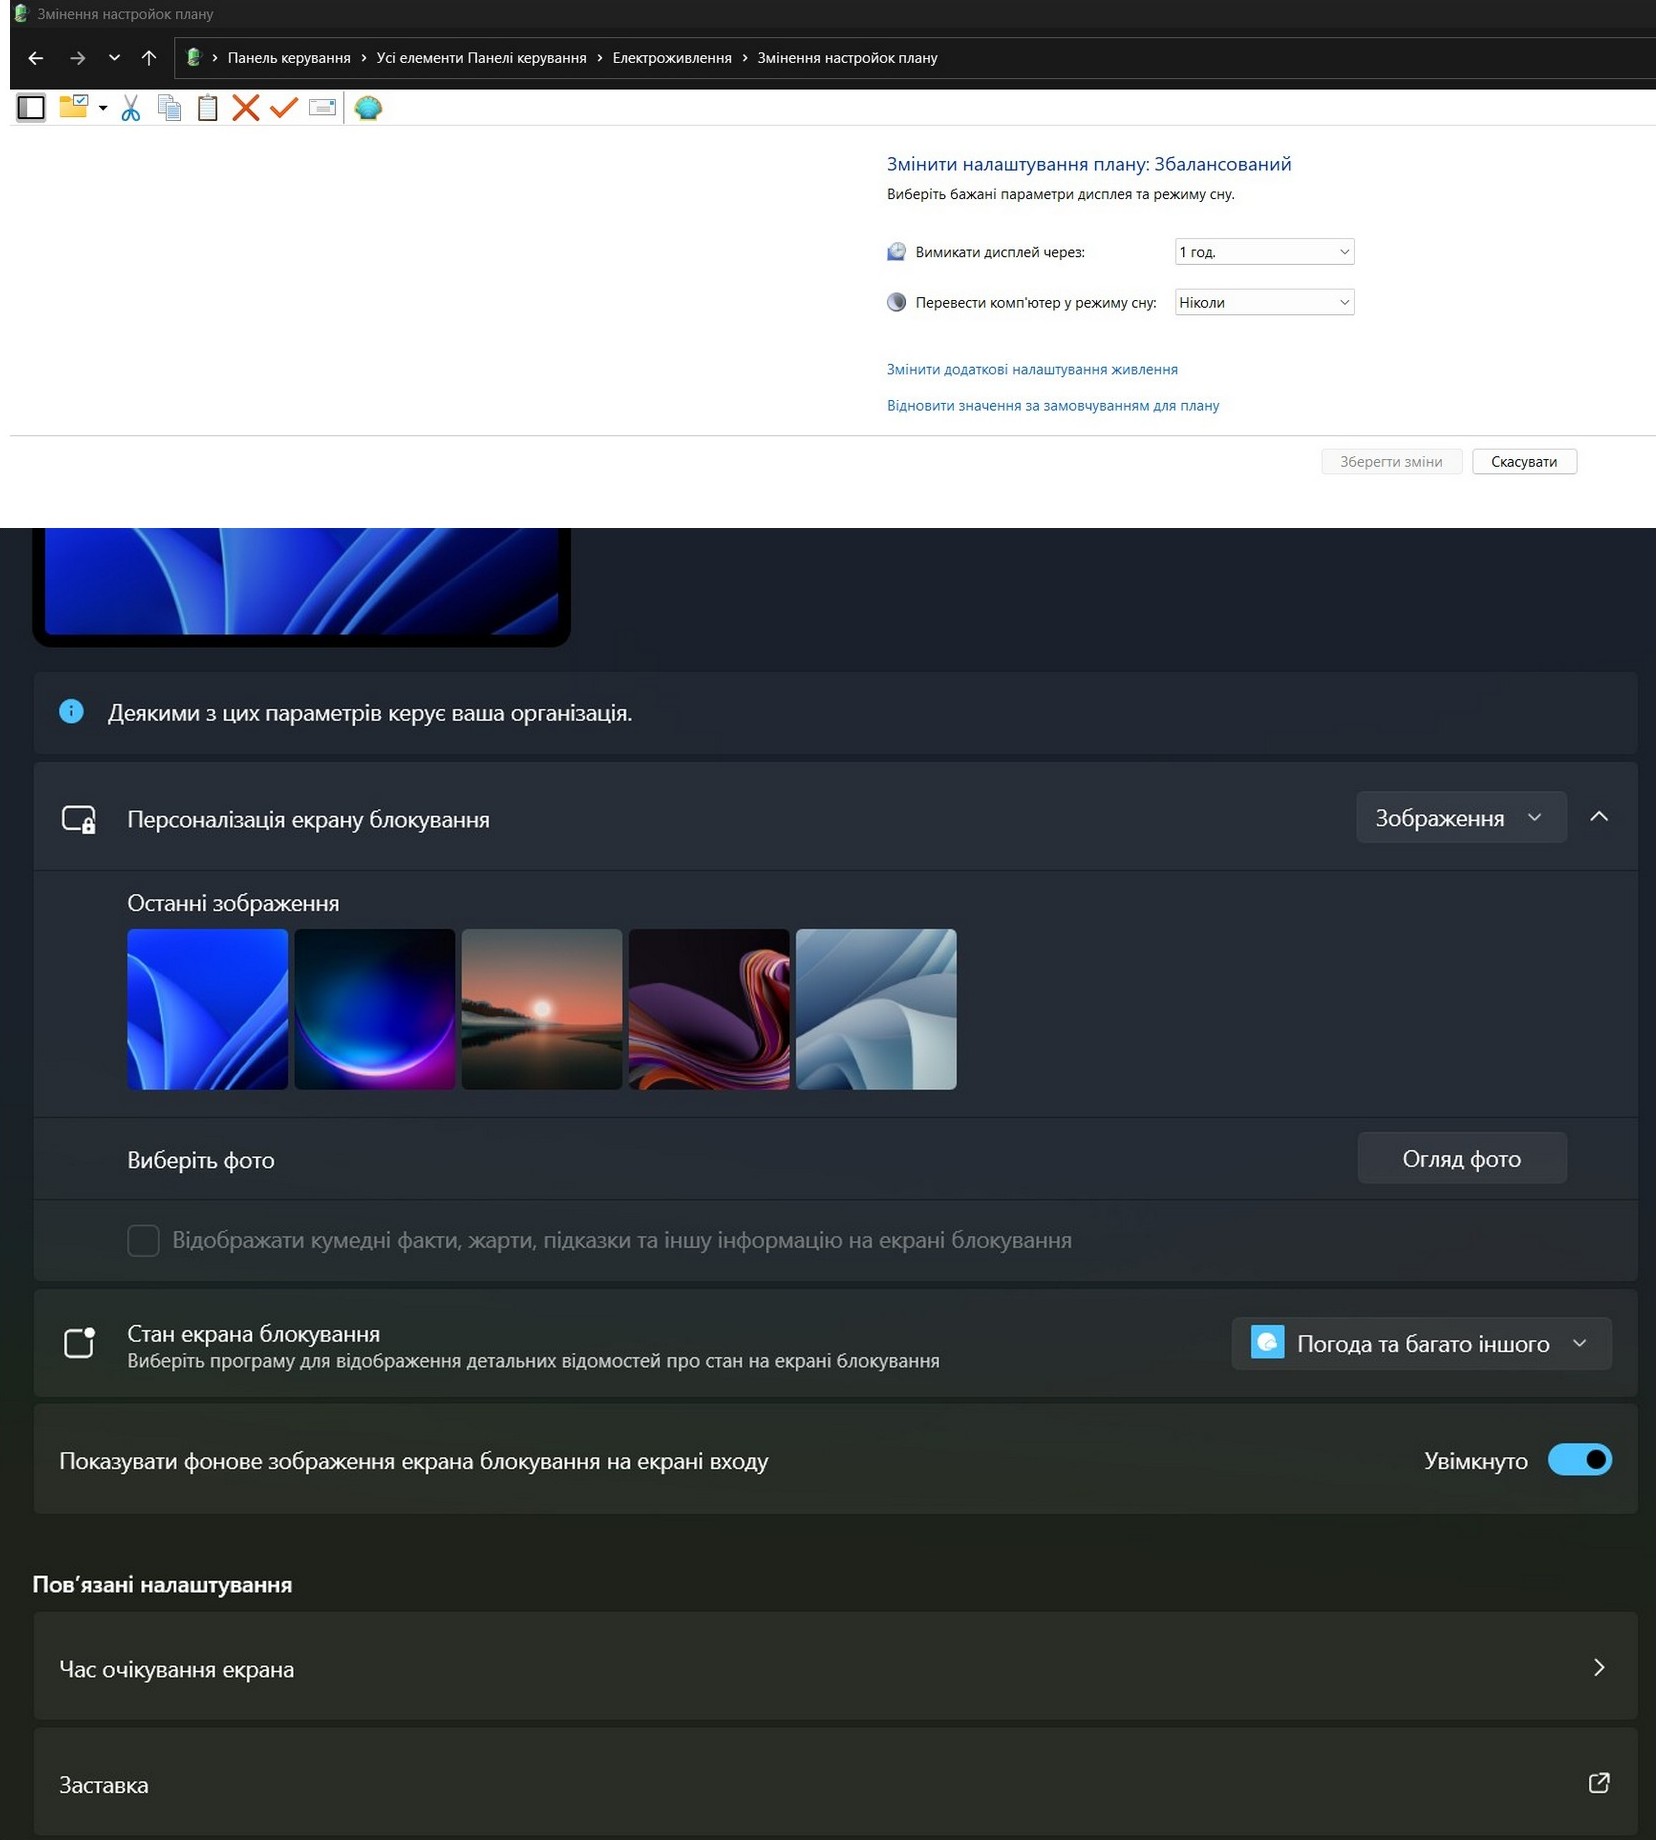Open the Classic Shell settings shell icon
This screenshot has width=1656, height=1840.
pos(368,108)
